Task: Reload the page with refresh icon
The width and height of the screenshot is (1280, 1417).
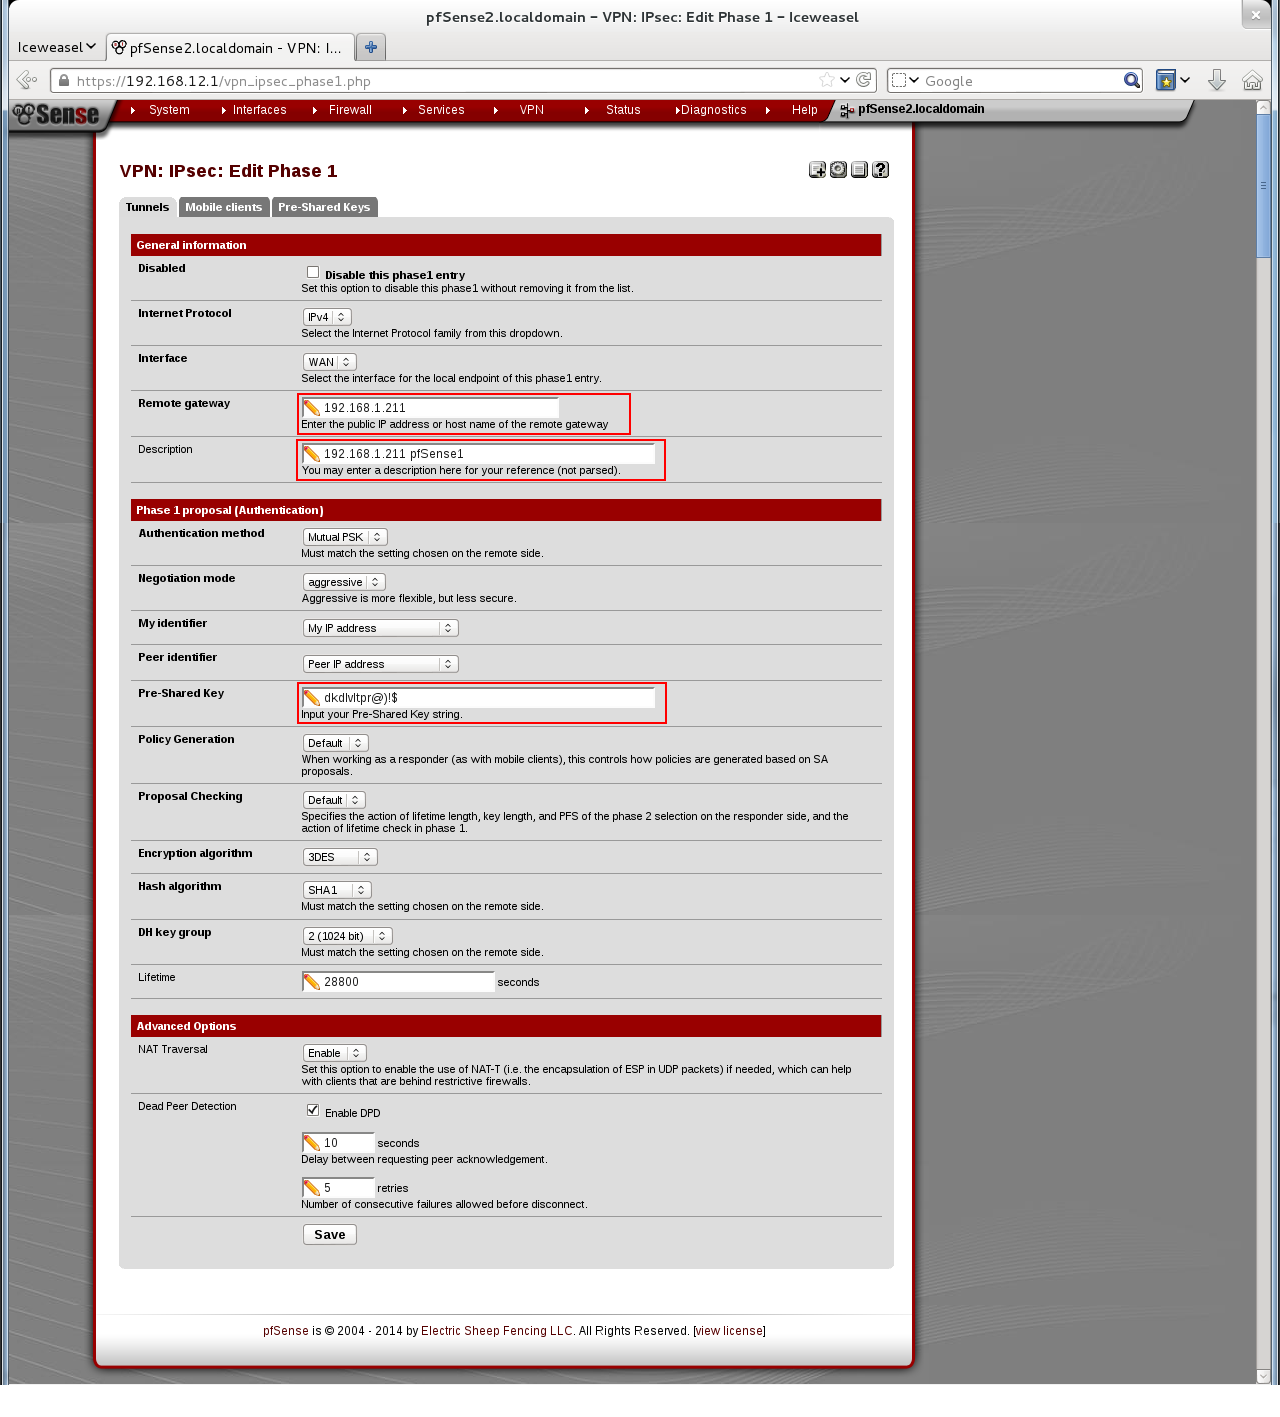Action: pos(864,80)
